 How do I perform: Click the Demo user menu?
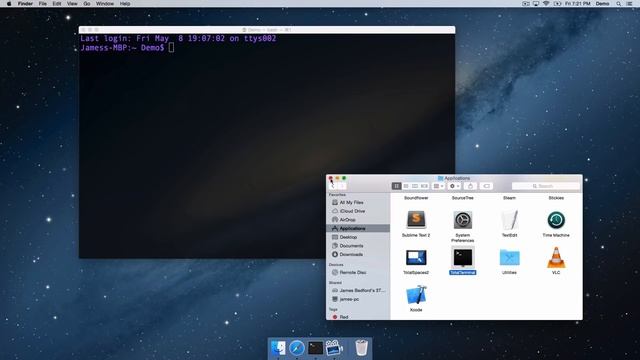click(x=602, y=4)
